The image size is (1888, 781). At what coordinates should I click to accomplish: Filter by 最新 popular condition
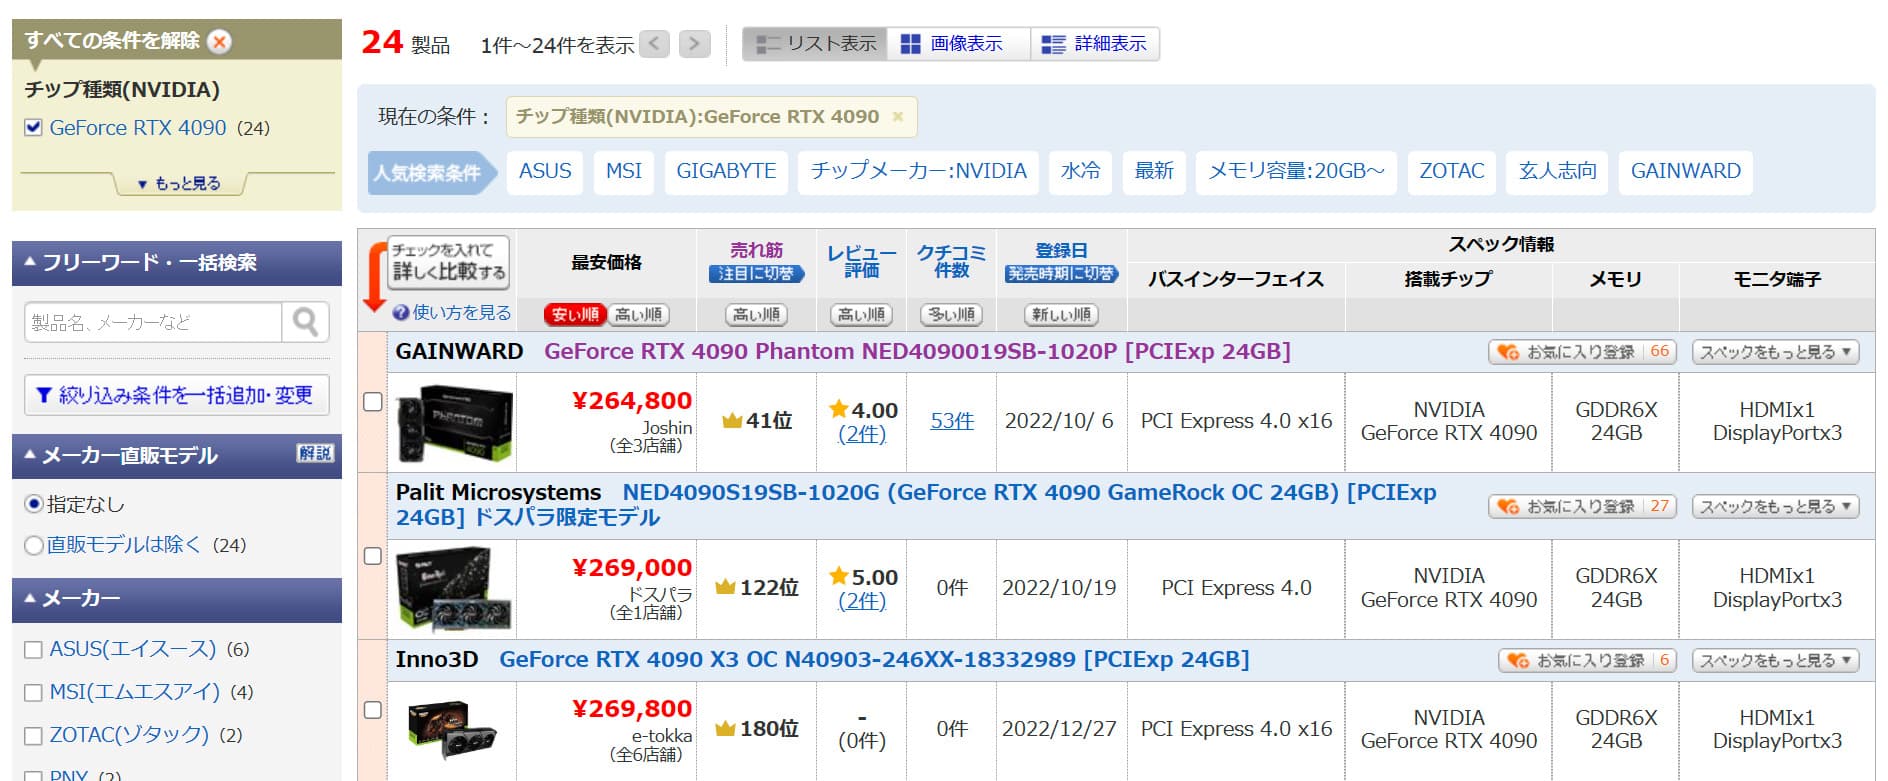click(1154, 172)
